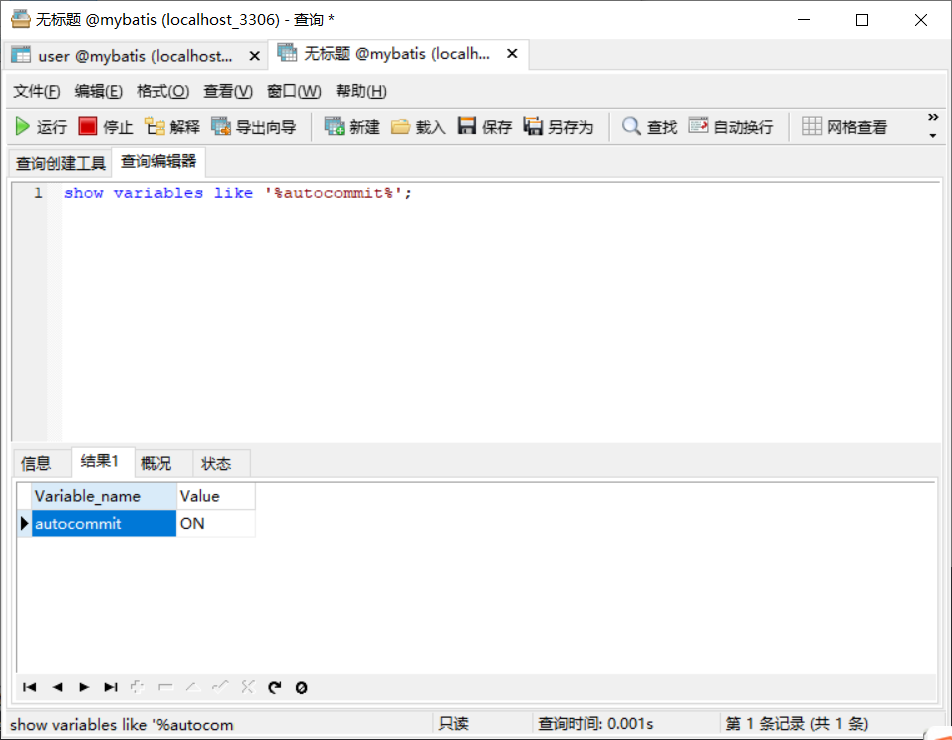The height and width of the screenshot is (740, 952).
Task: Open the 查看 menu
Action: pos(227,91)
